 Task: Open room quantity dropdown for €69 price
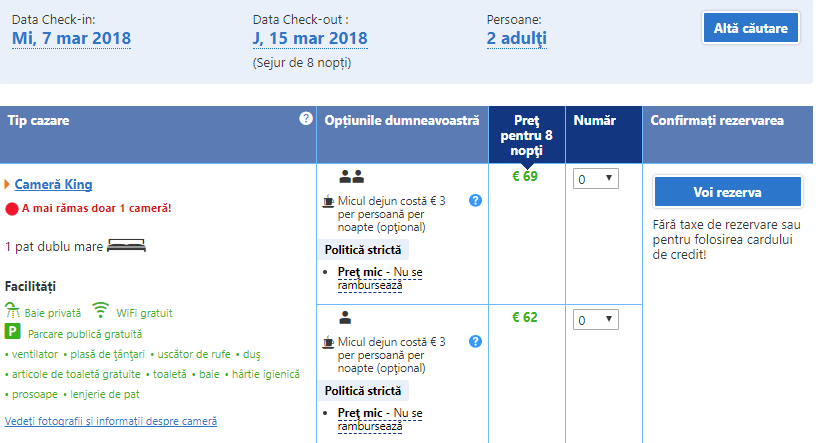[x=597, y=179]
